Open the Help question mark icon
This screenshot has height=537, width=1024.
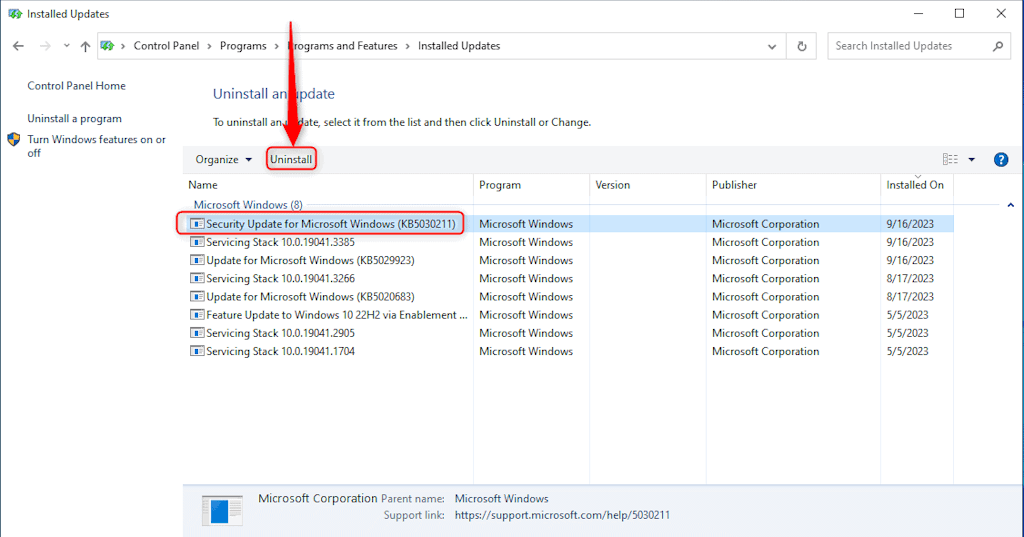tap(1000, 159)
